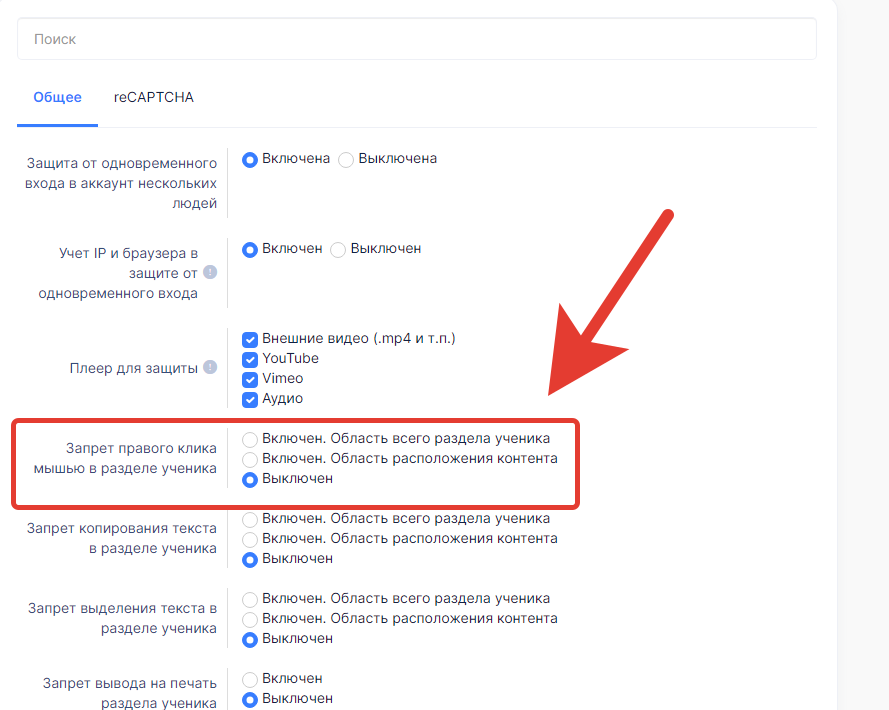The height and width of the screenshot is (710, 889).
Task: Uncheck the Vimeo checkbox
Action: tap(250, 379)
